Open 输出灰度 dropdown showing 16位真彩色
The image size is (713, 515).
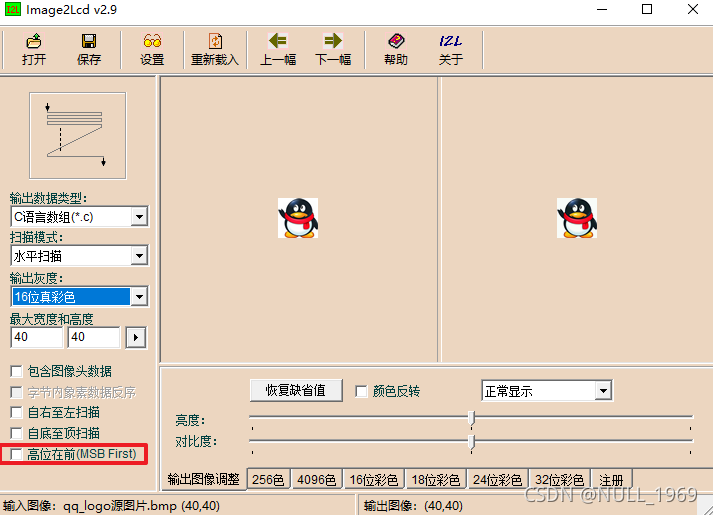(79, 297)
